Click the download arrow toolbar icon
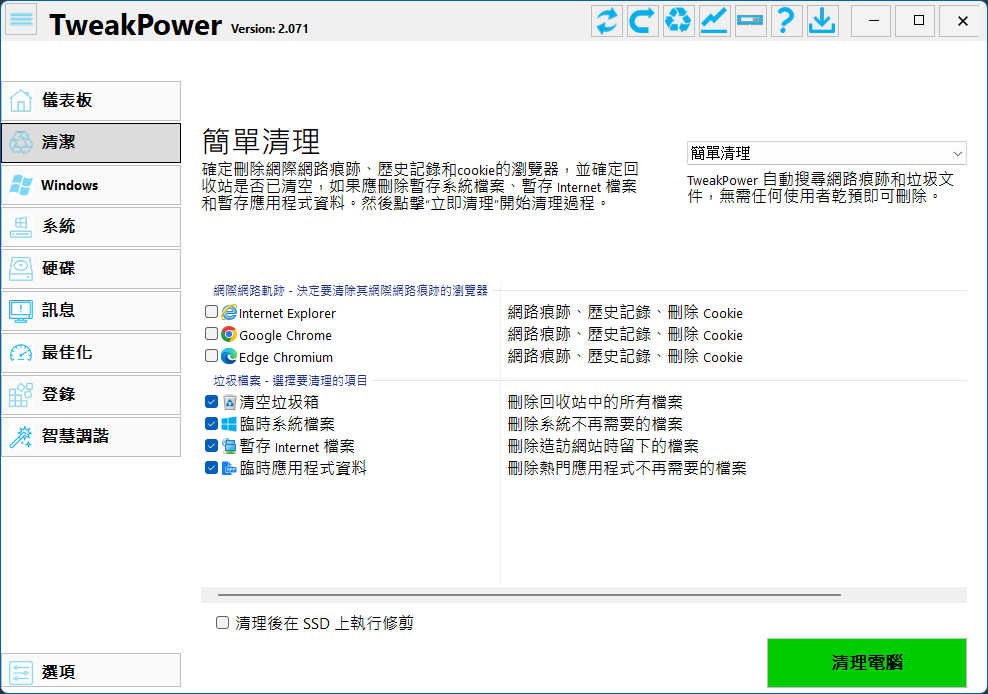The height and width of the screenshot is (694, 988). click(822, 21)
